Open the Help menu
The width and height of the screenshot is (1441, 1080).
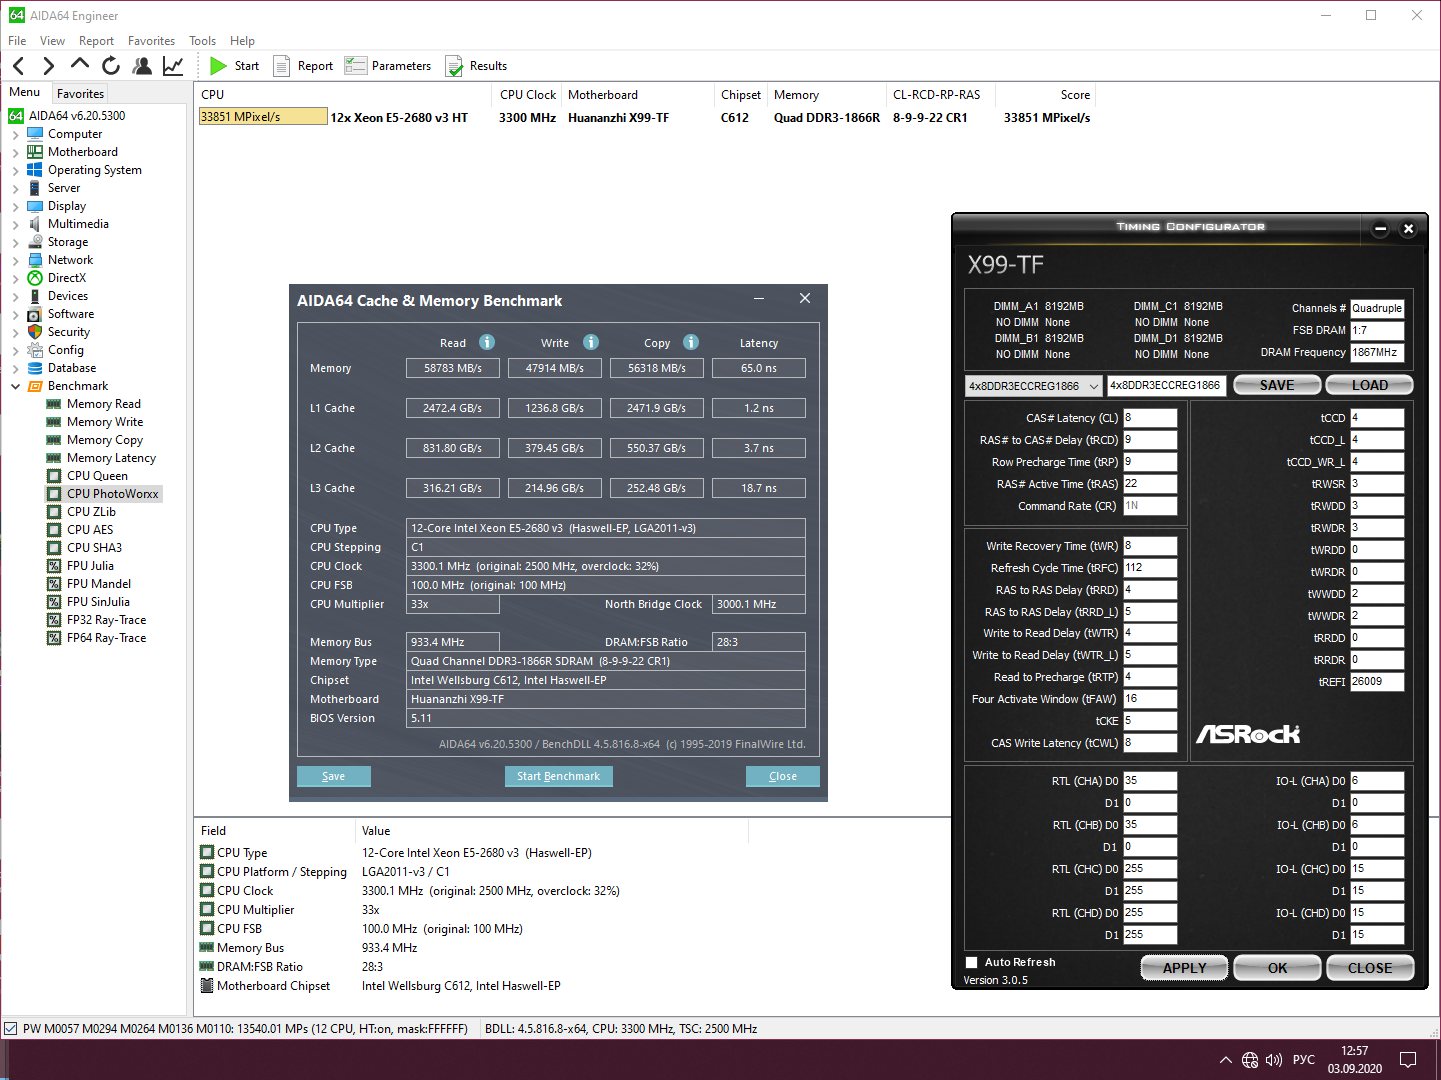242,41
